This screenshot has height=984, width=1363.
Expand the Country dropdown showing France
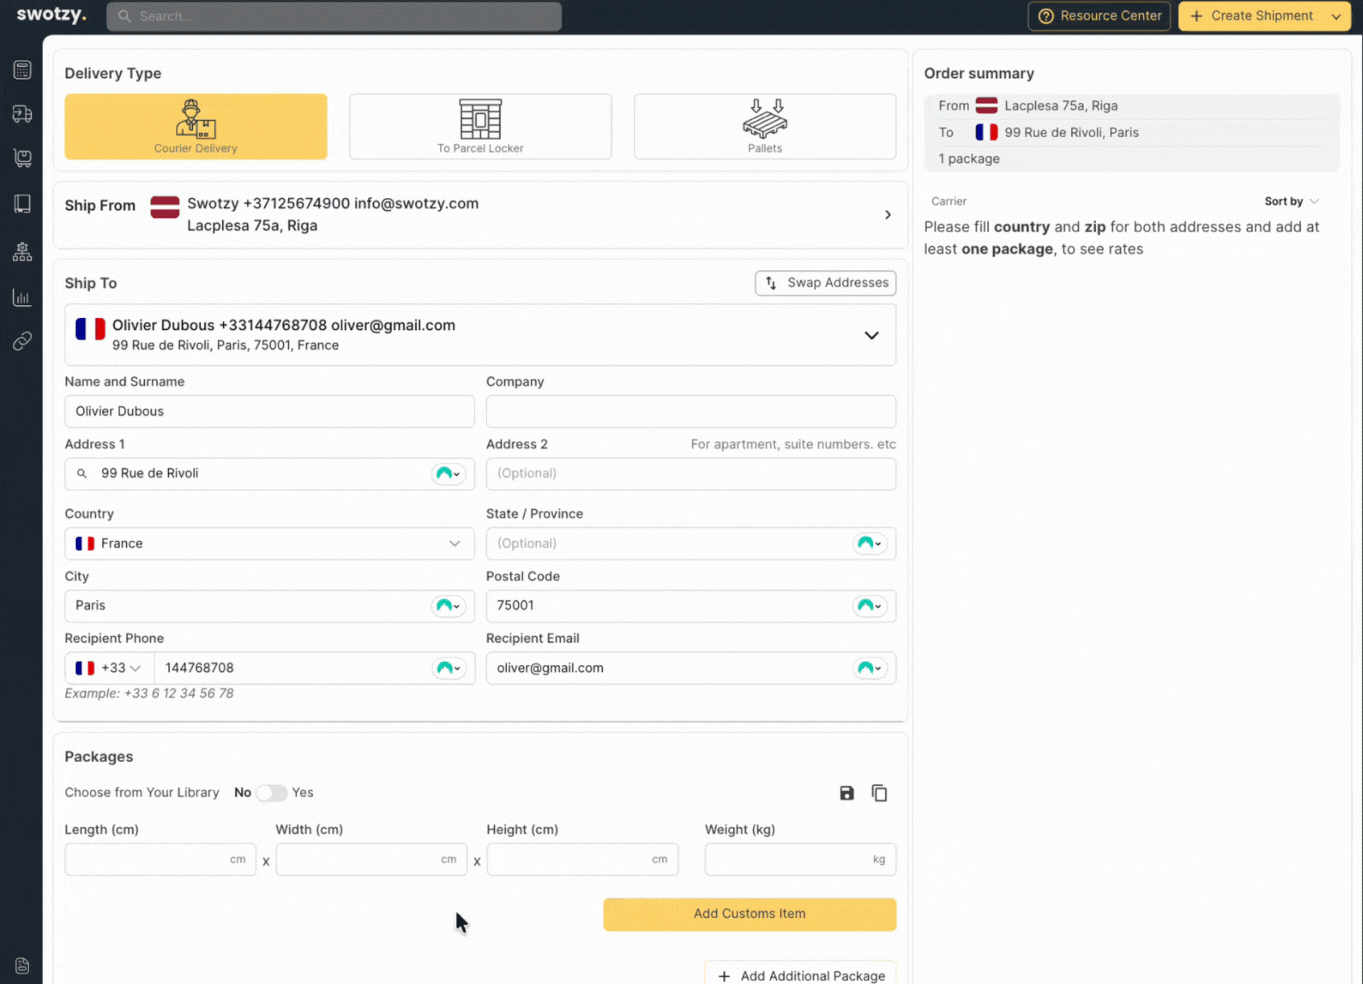tap(452, 543)
